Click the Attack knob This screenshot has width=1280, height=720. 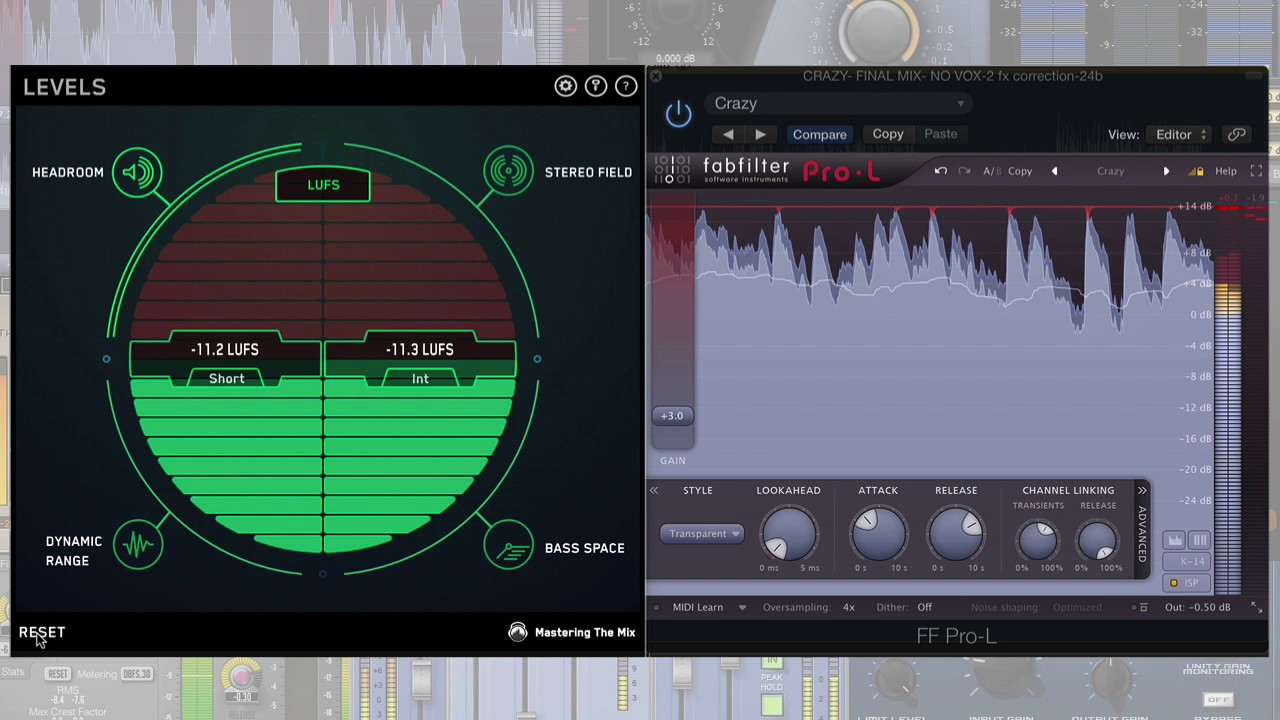(878, 534)
